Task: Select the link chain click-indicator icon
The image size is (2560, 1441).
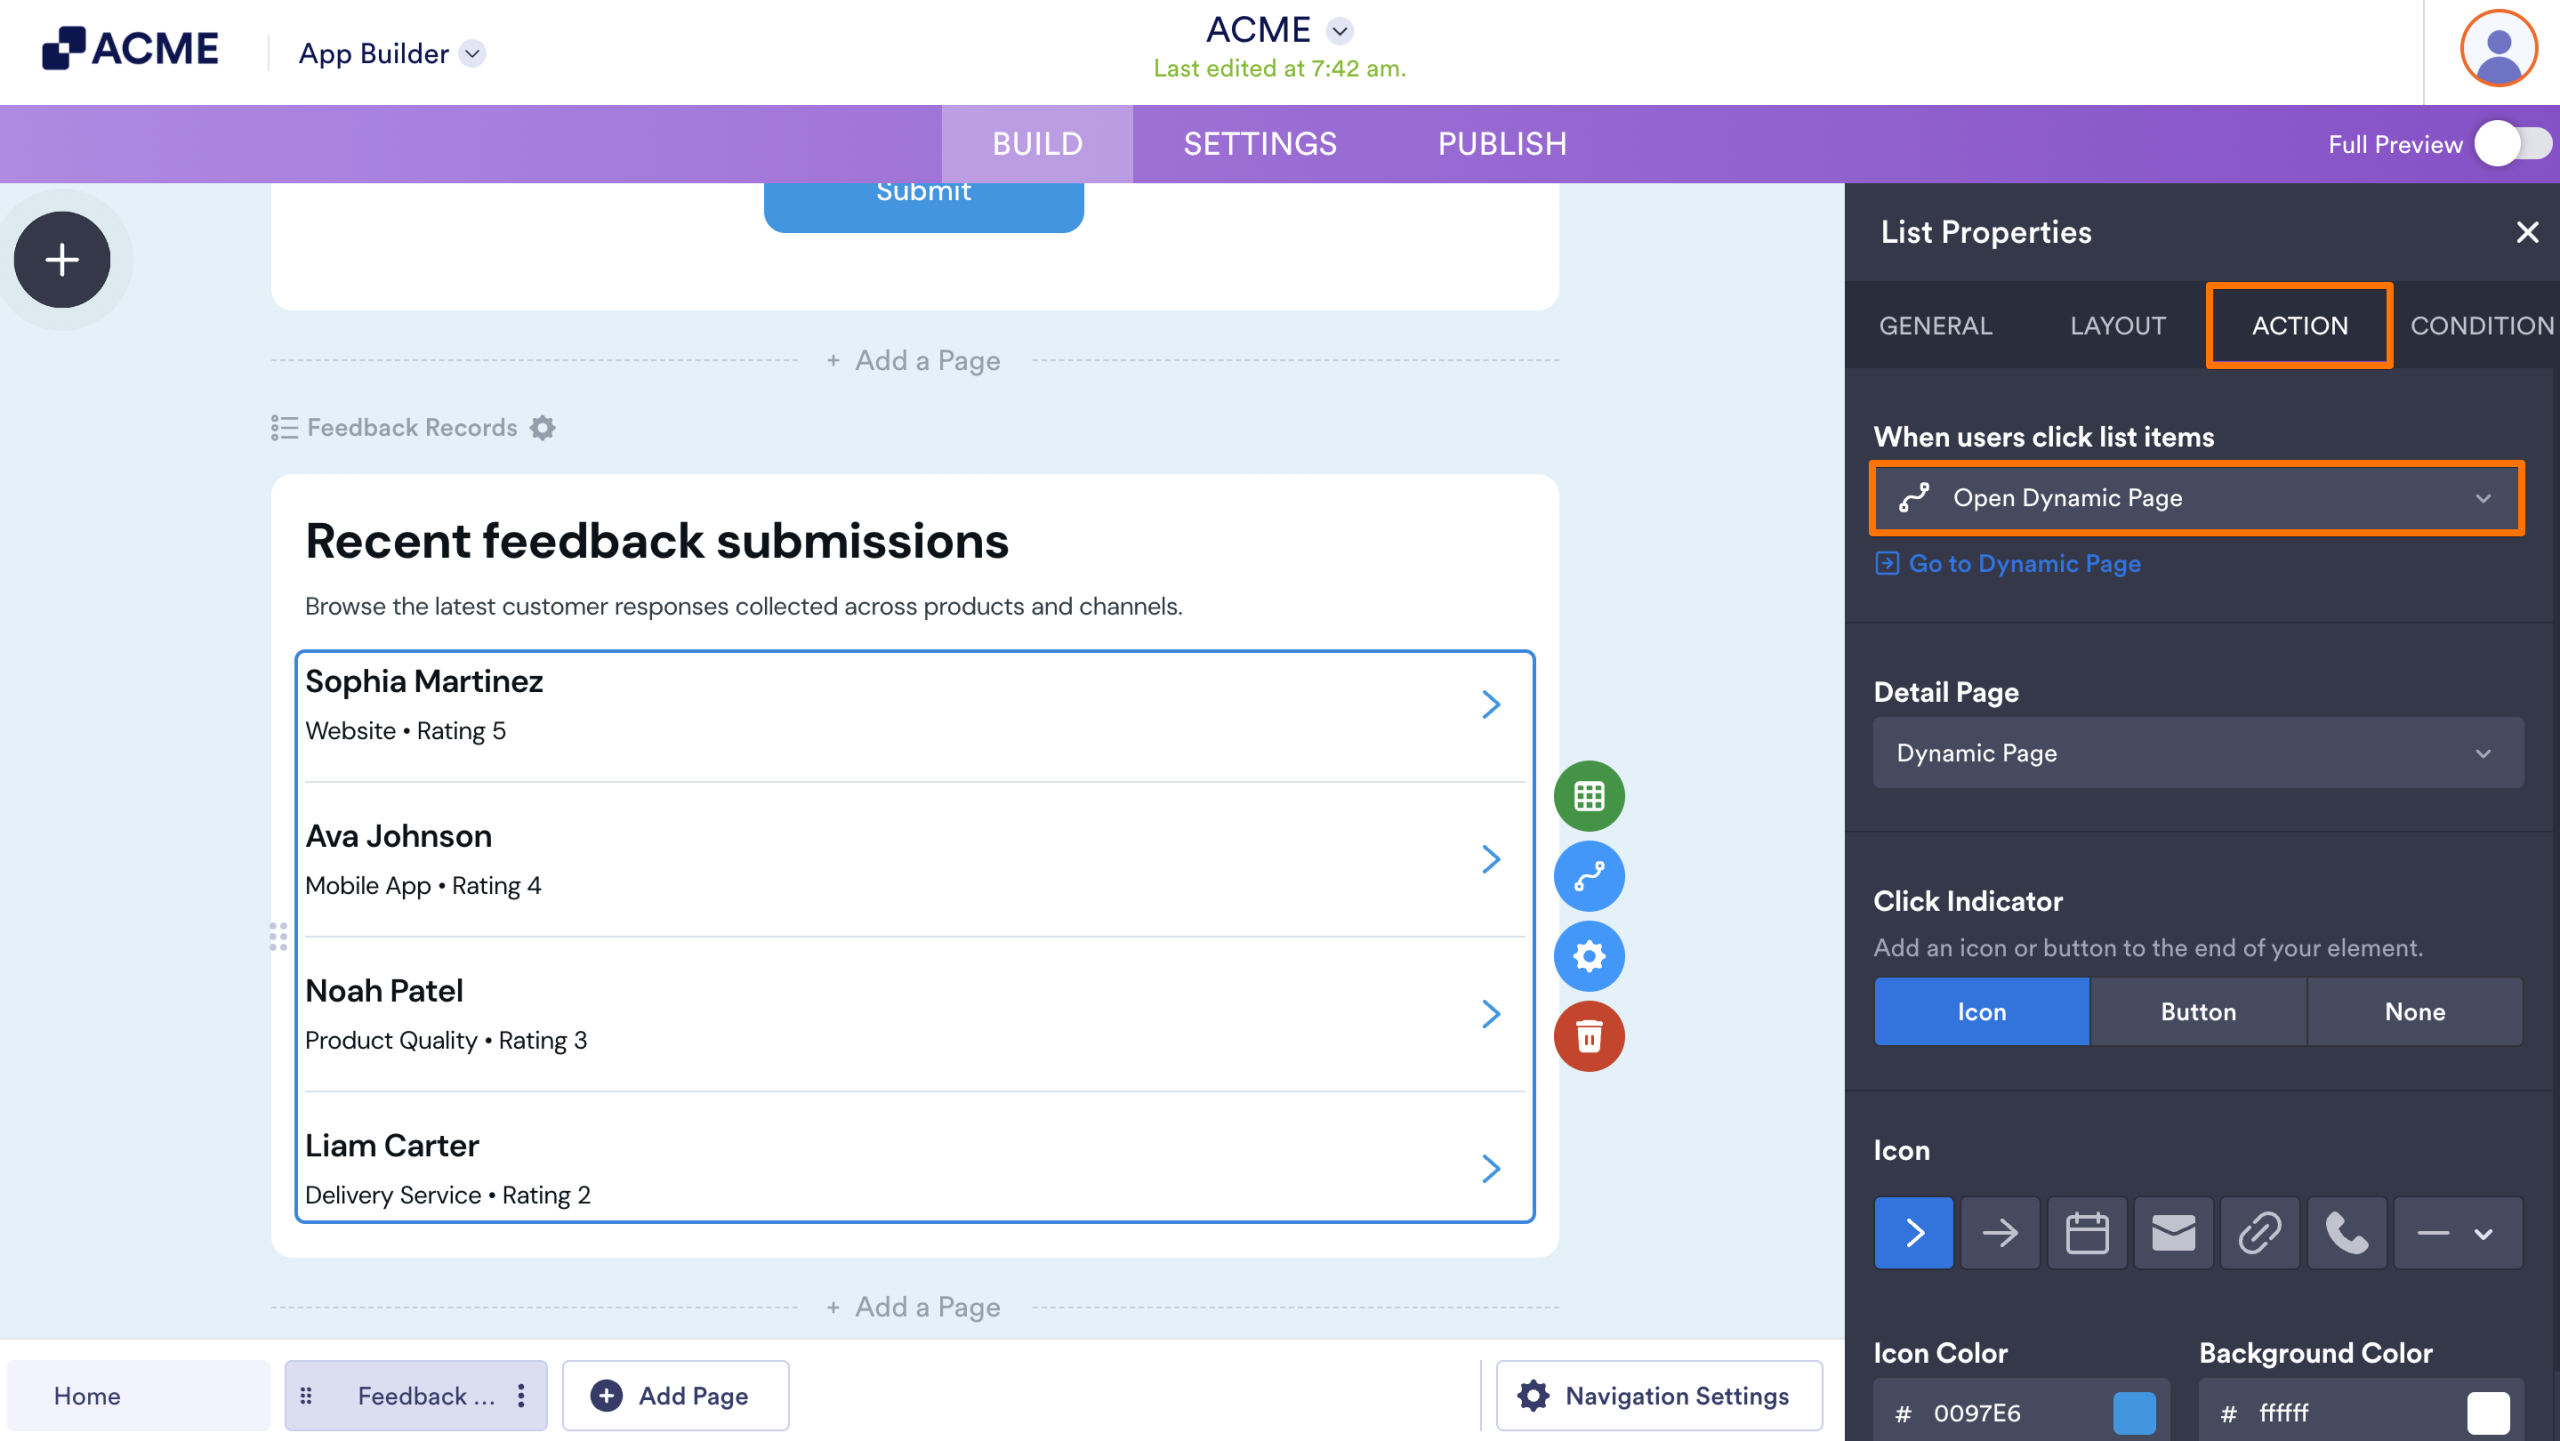Action: tap(2260, 1232)
